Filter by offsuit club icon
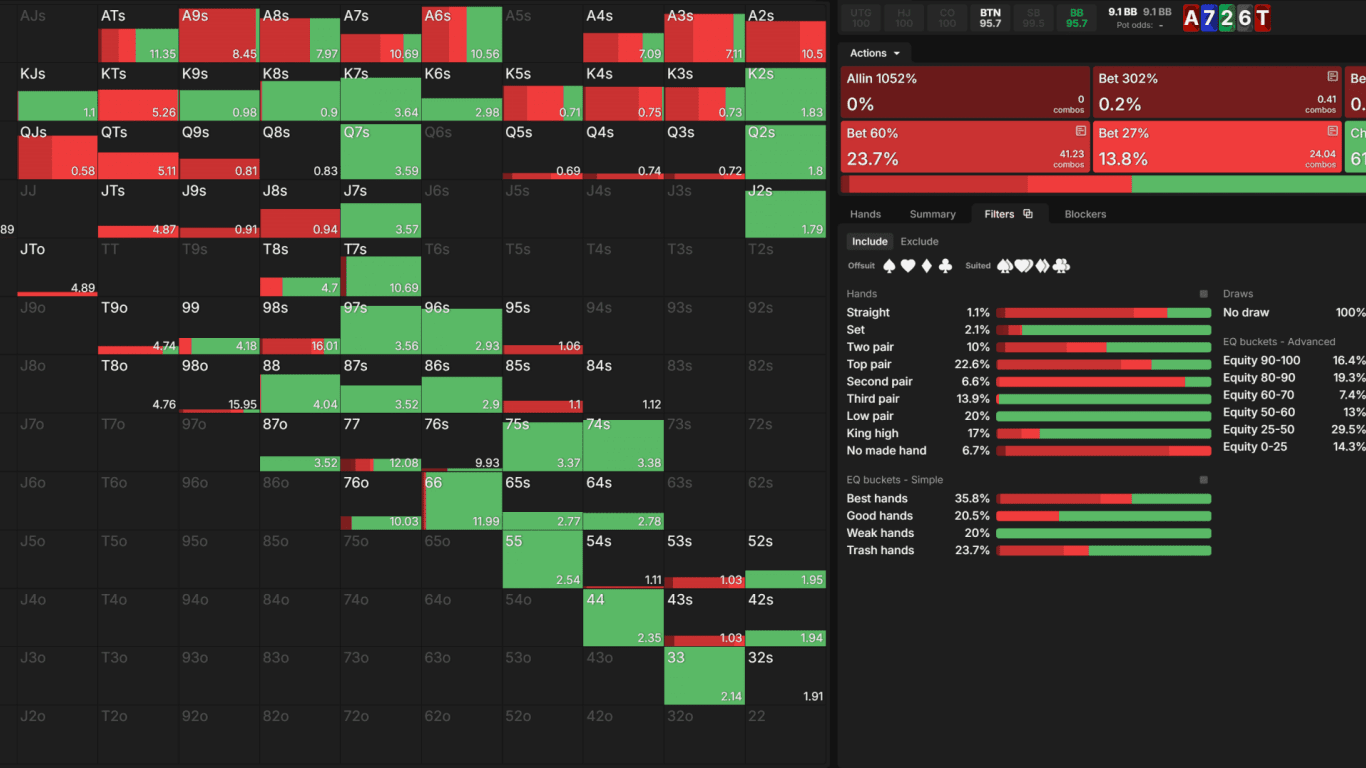The height and width of the screenshot is (768, 1366). (945, 266)
